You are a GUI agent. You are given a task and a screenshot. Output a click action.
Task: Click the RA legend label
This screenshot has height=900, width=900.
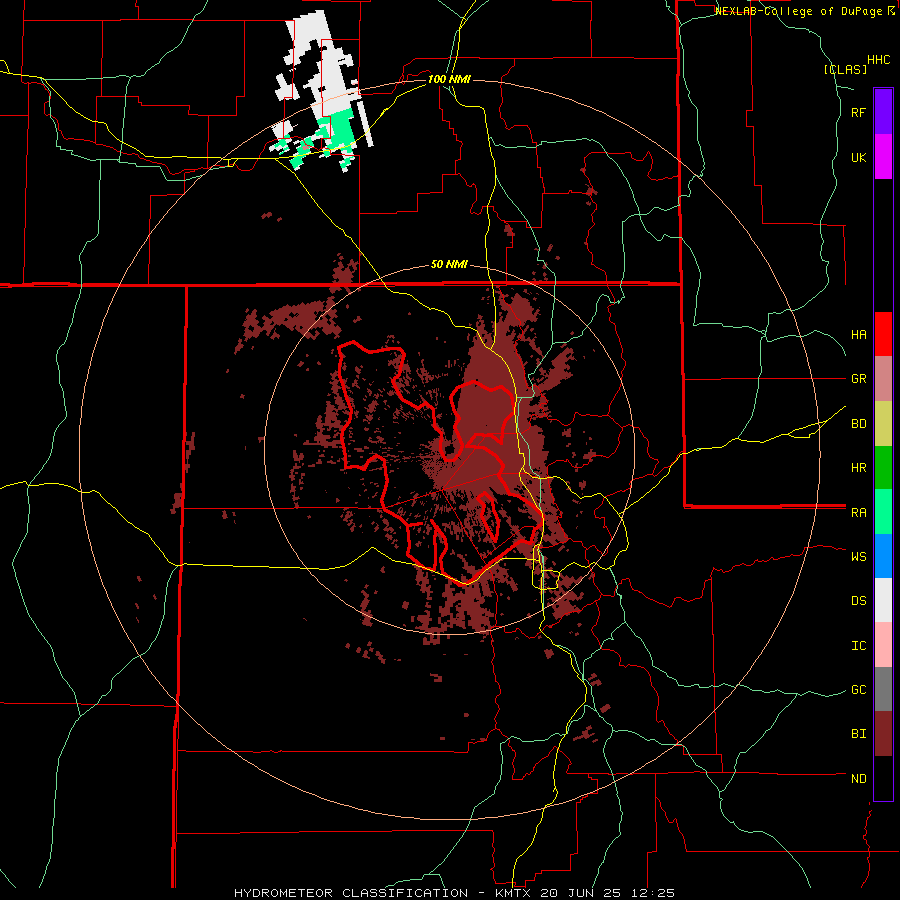(858, 512)
